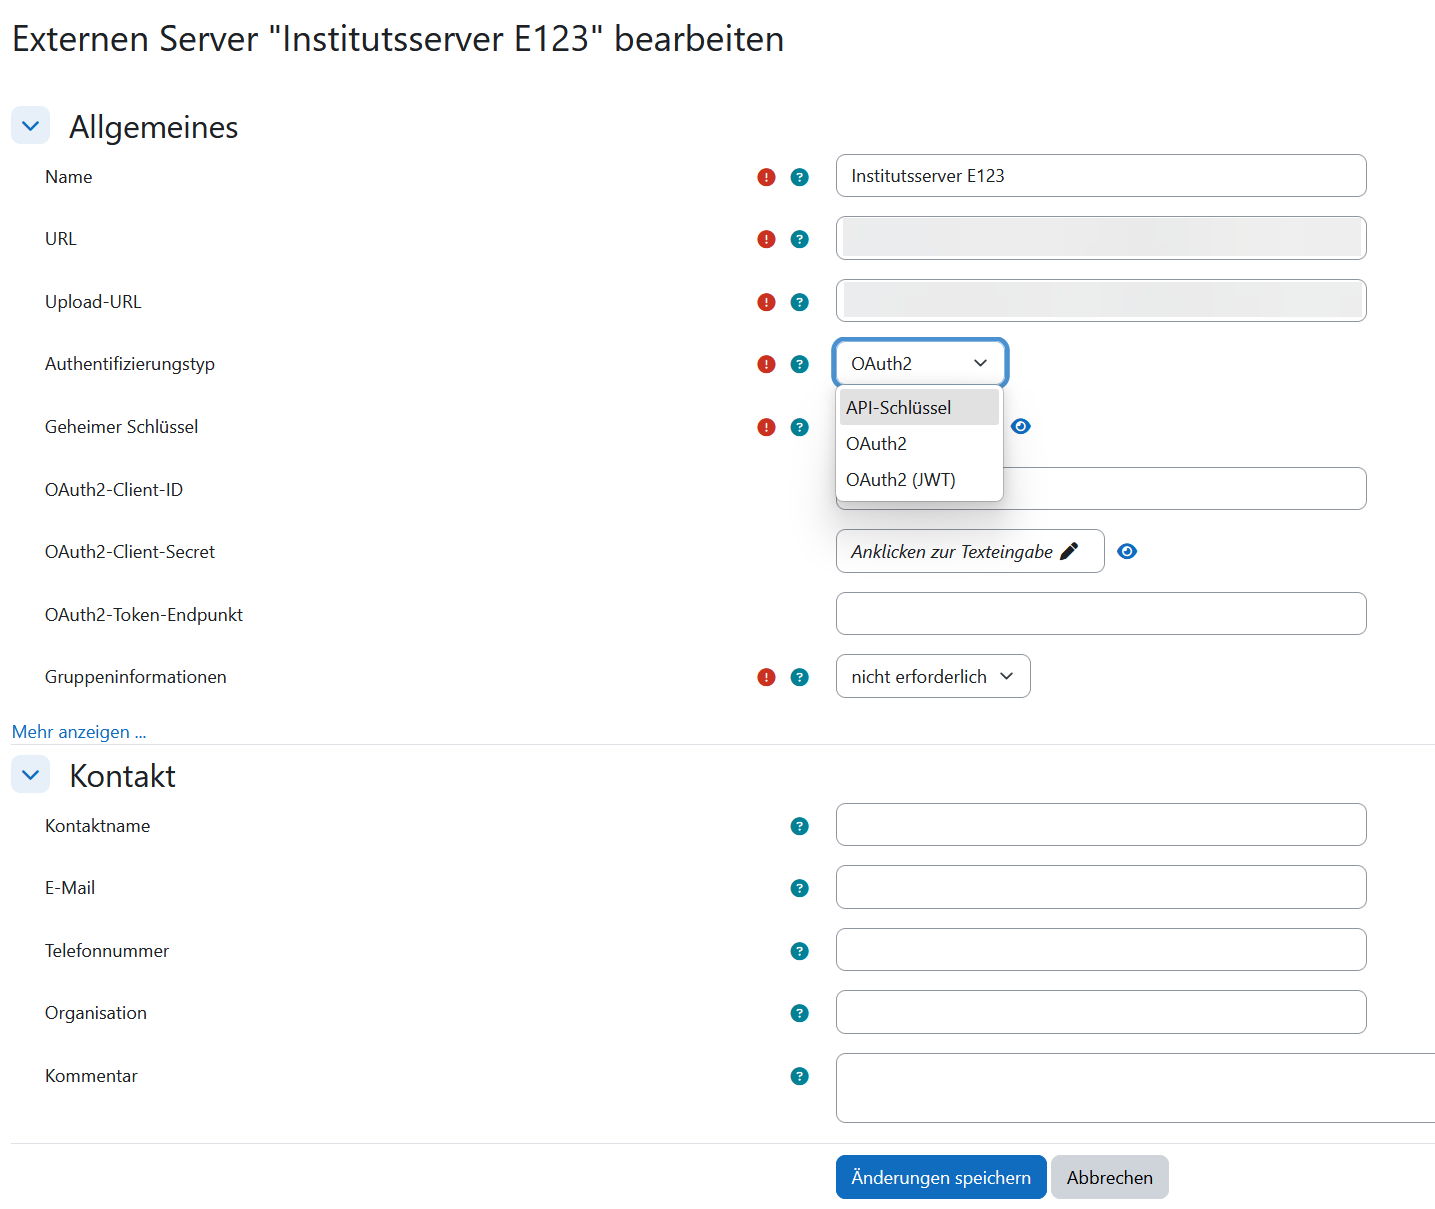
Task: Open help for Upload-URL field
Action: [799, 302]
